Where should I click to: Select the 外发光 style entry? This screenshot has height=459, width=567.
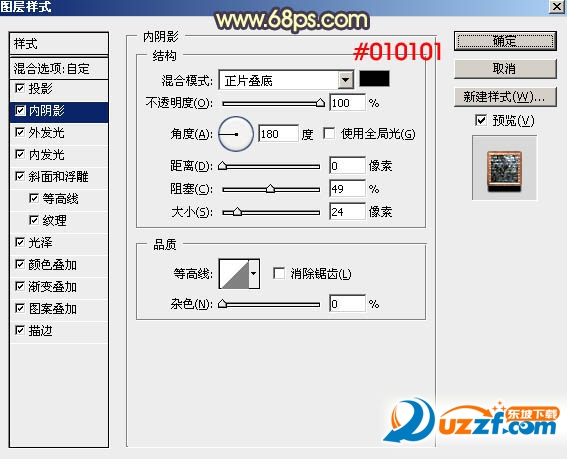pos(46,133)
